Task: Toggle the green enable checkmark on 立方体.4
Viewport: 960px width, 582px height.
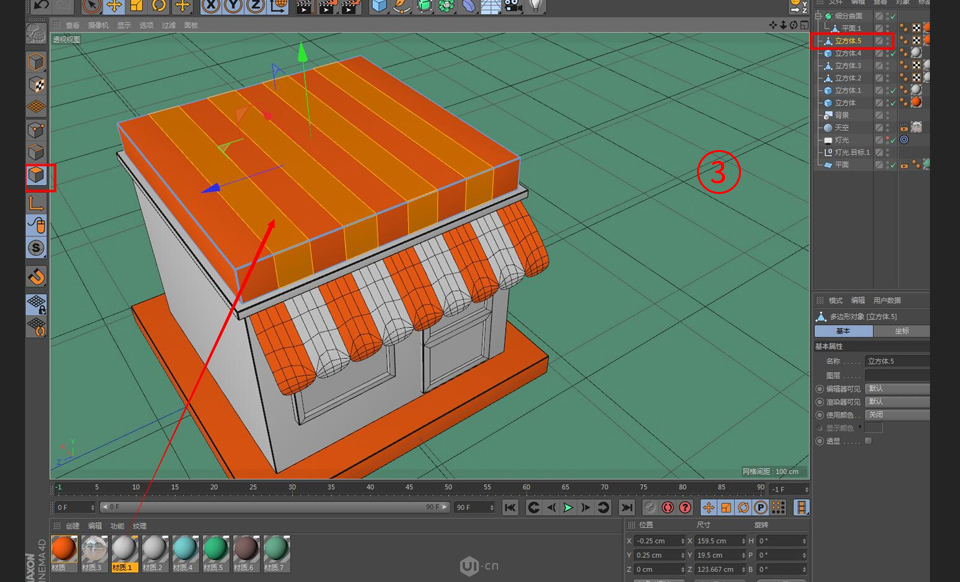Action: tap(893, 54)
